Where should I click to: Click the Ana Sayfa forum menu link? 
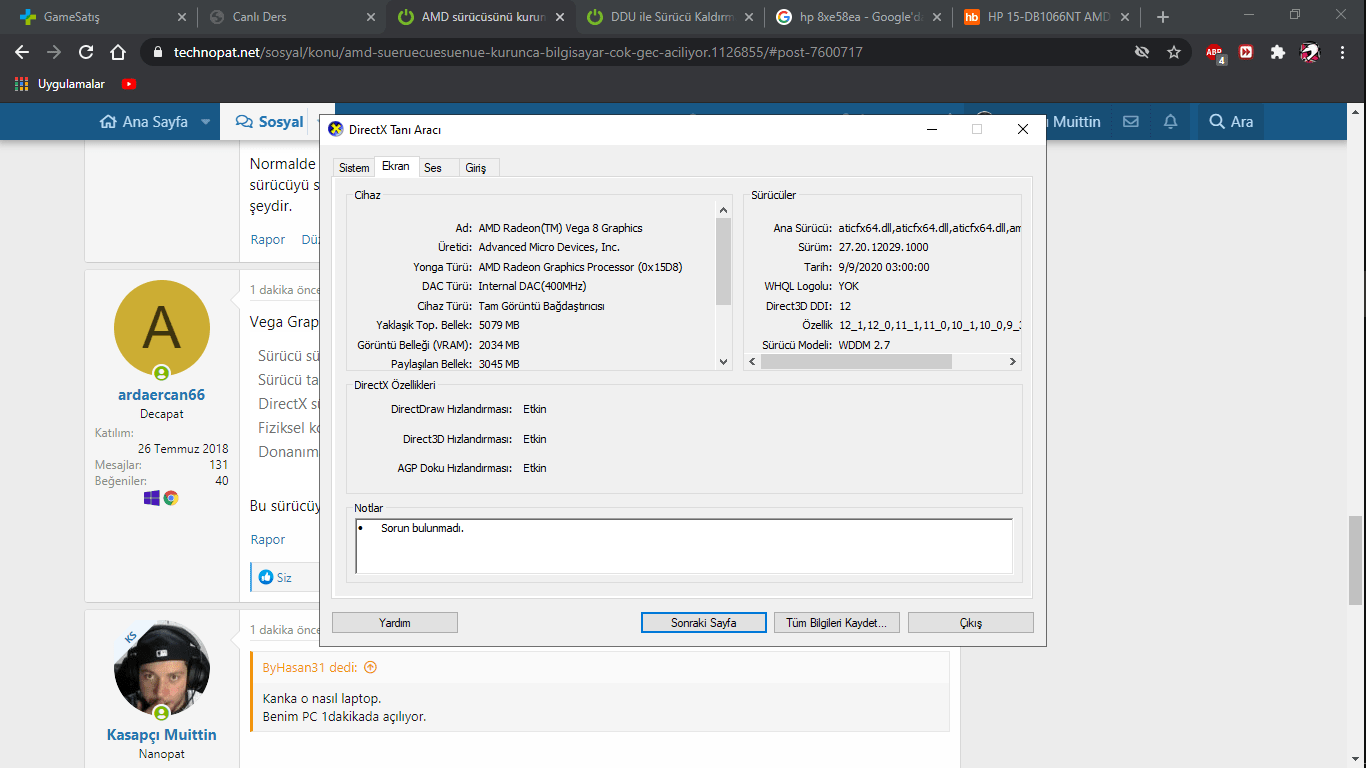pos(144,122)
